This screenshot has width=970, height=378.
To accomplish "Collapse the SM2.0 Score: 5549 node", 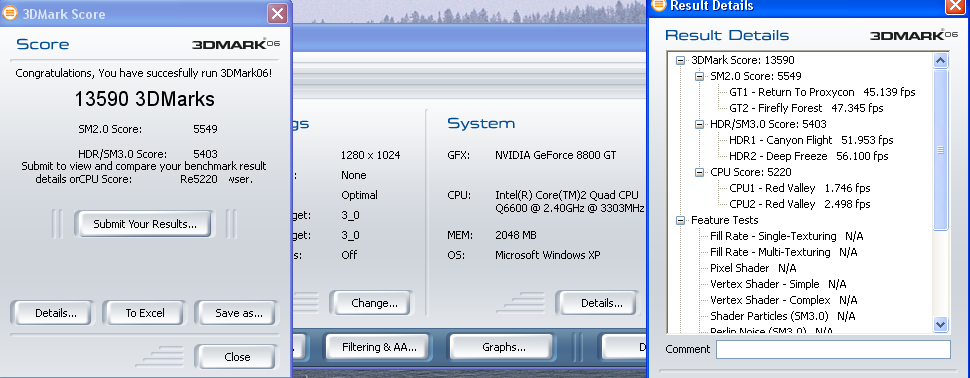I will 700,77.
